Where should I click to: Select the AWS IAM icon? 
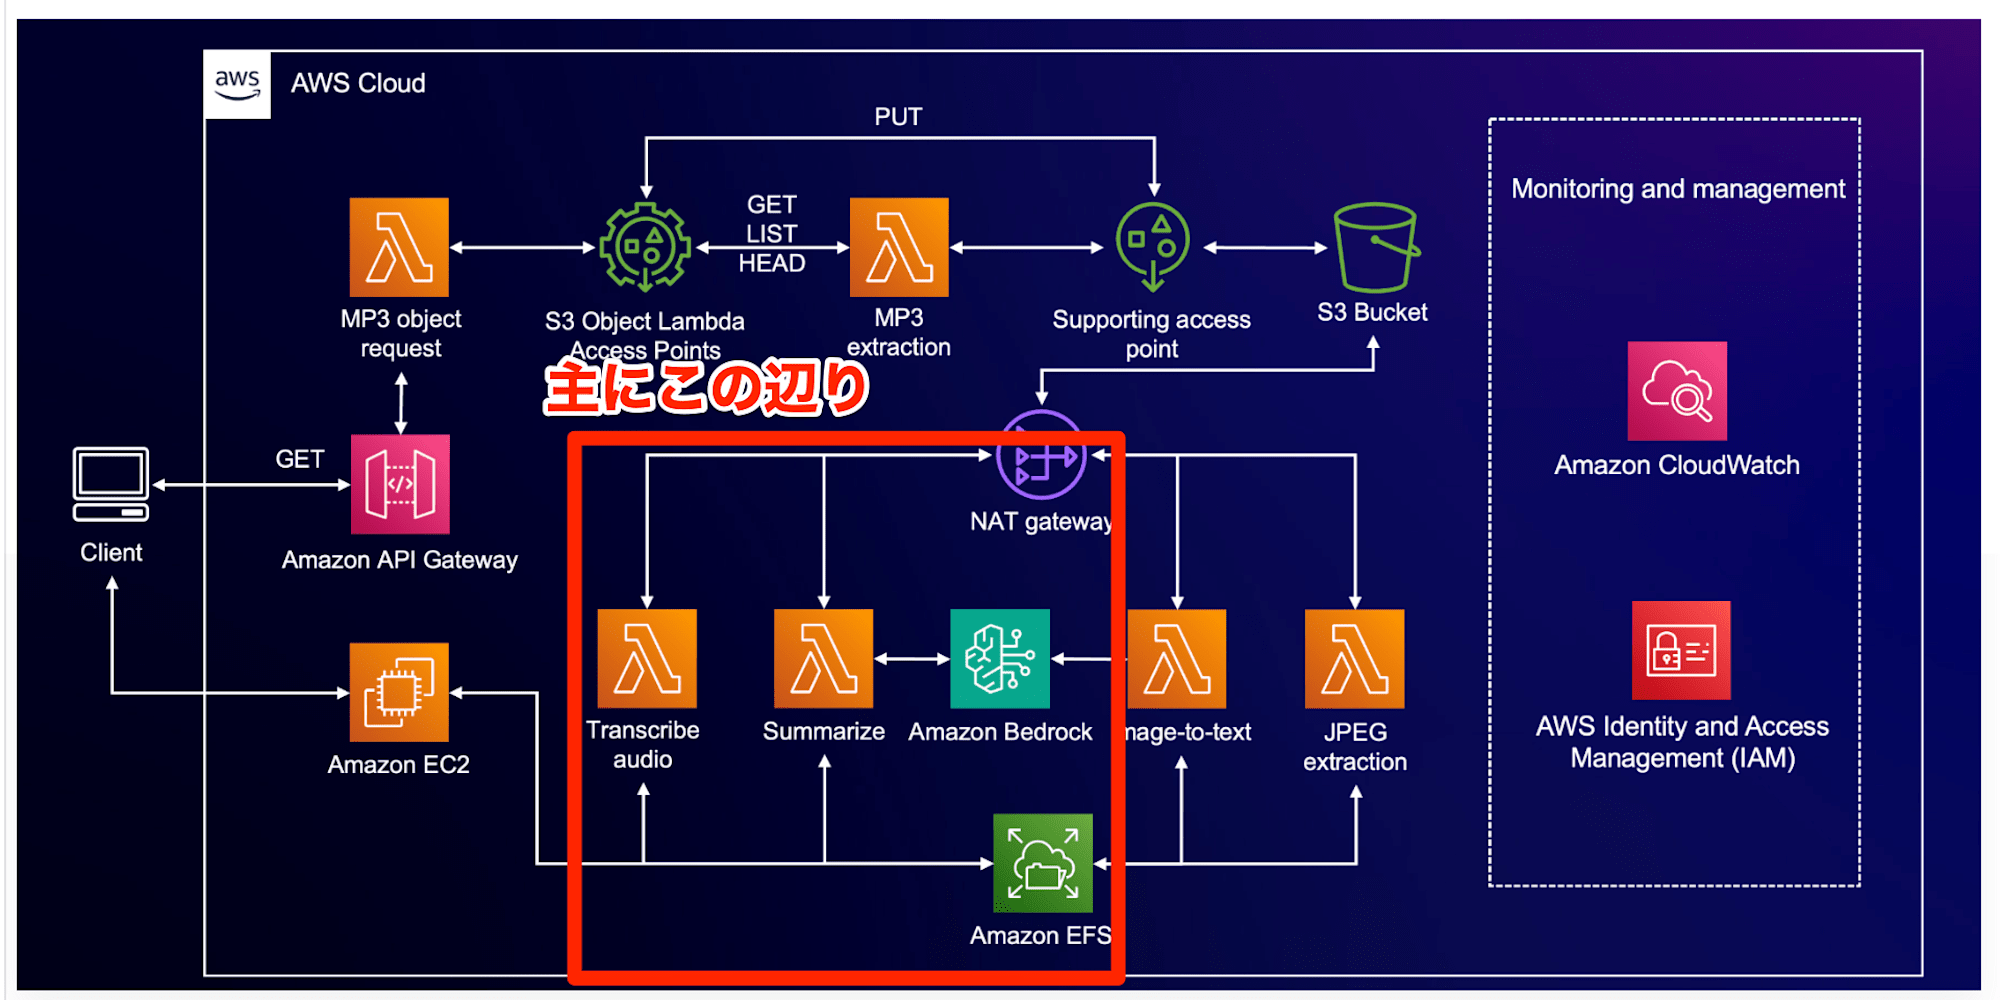click(1681, 650)
